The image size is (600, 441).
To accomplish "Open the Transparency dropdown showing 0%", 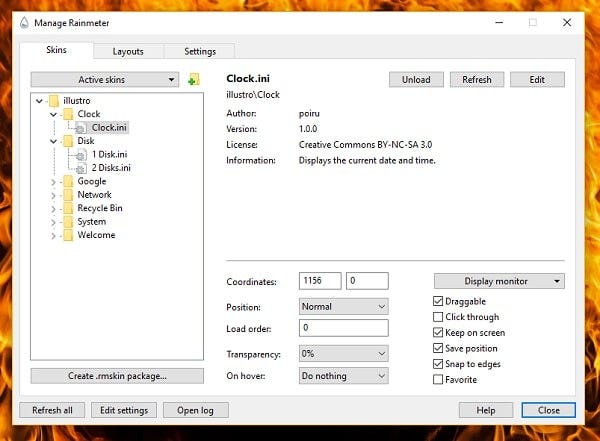I will coord(344,353).
